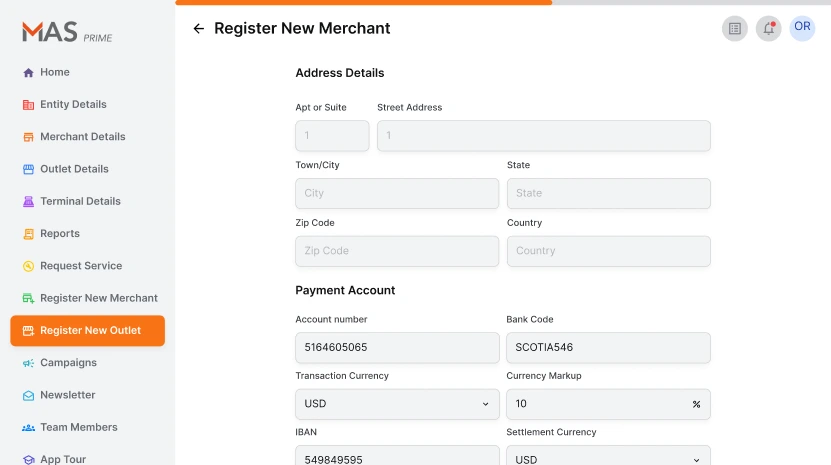Expand the Settlement Currency dropdown

(x=608, y=459)
